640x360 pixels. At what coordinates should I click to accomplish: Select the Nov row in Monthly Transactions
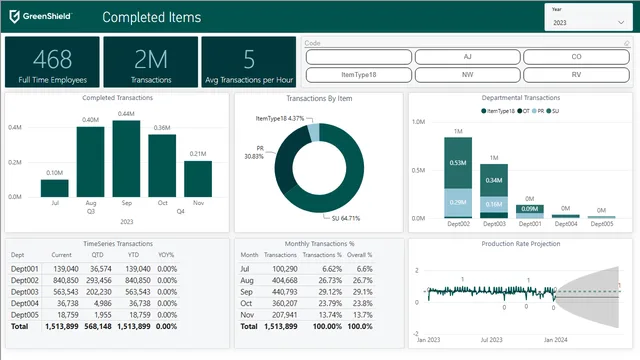(307, 315)
